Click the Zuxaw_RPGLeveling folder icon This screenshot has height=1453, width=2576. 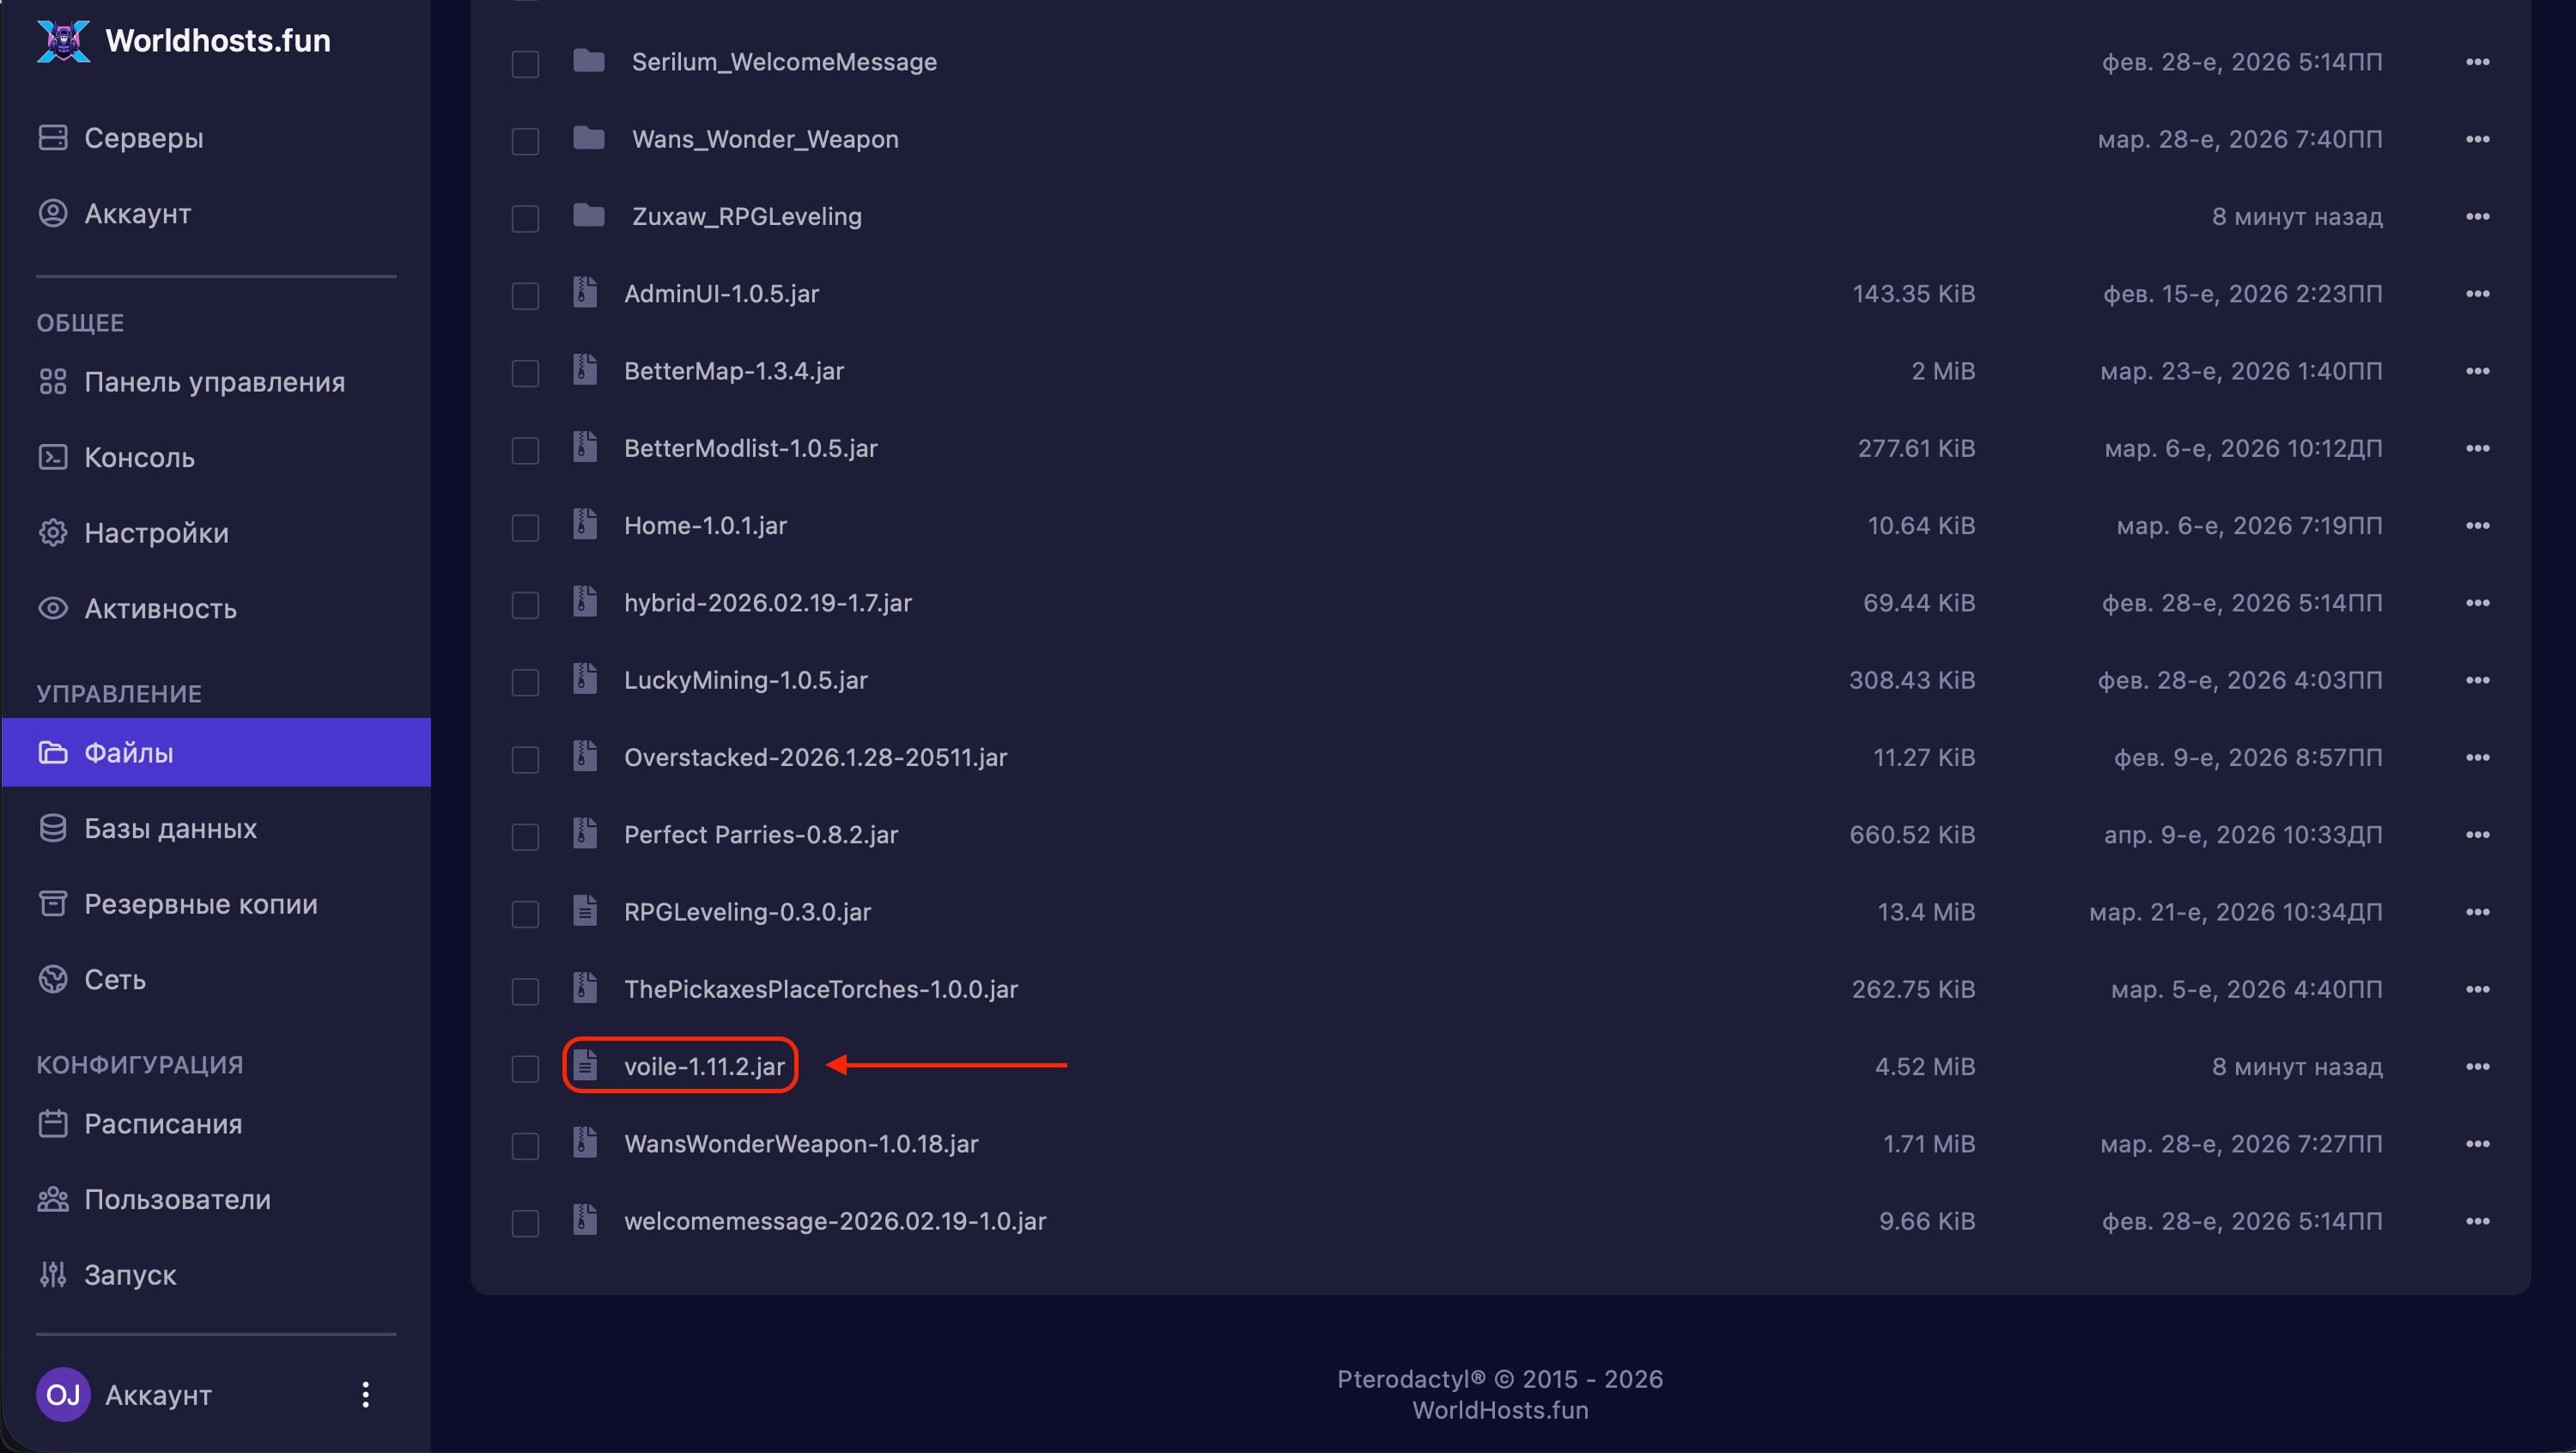589,216
